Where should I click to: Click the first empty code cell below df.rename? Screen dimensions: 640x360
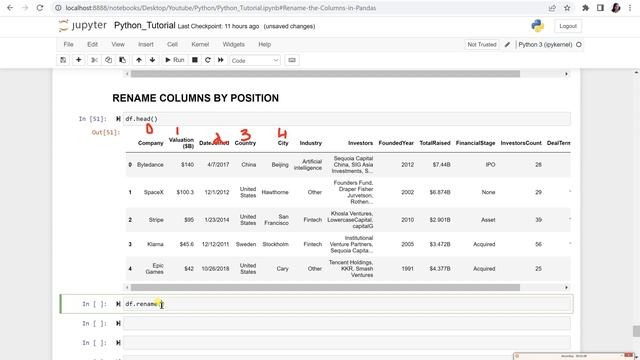point(347,323)
